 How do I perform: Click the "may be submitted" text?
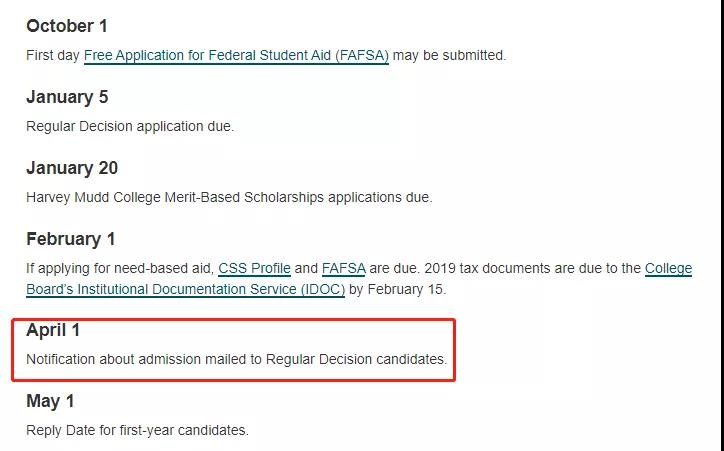tap(449, 55)
